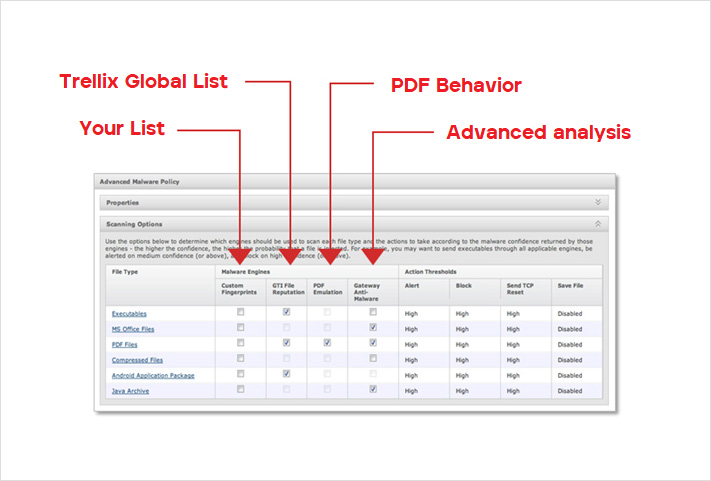The image size is (711, 481).
Task: Uncheck Gateway Anti-Malware for MS Office Files
Action: point(373,327)
